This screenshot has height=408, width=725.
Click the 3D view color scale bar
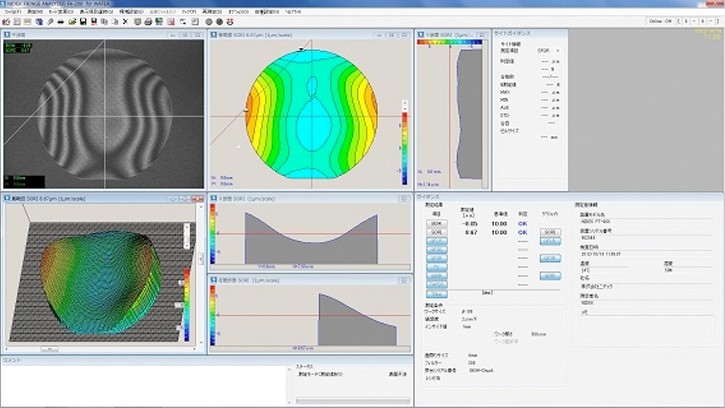click(187, 305)
